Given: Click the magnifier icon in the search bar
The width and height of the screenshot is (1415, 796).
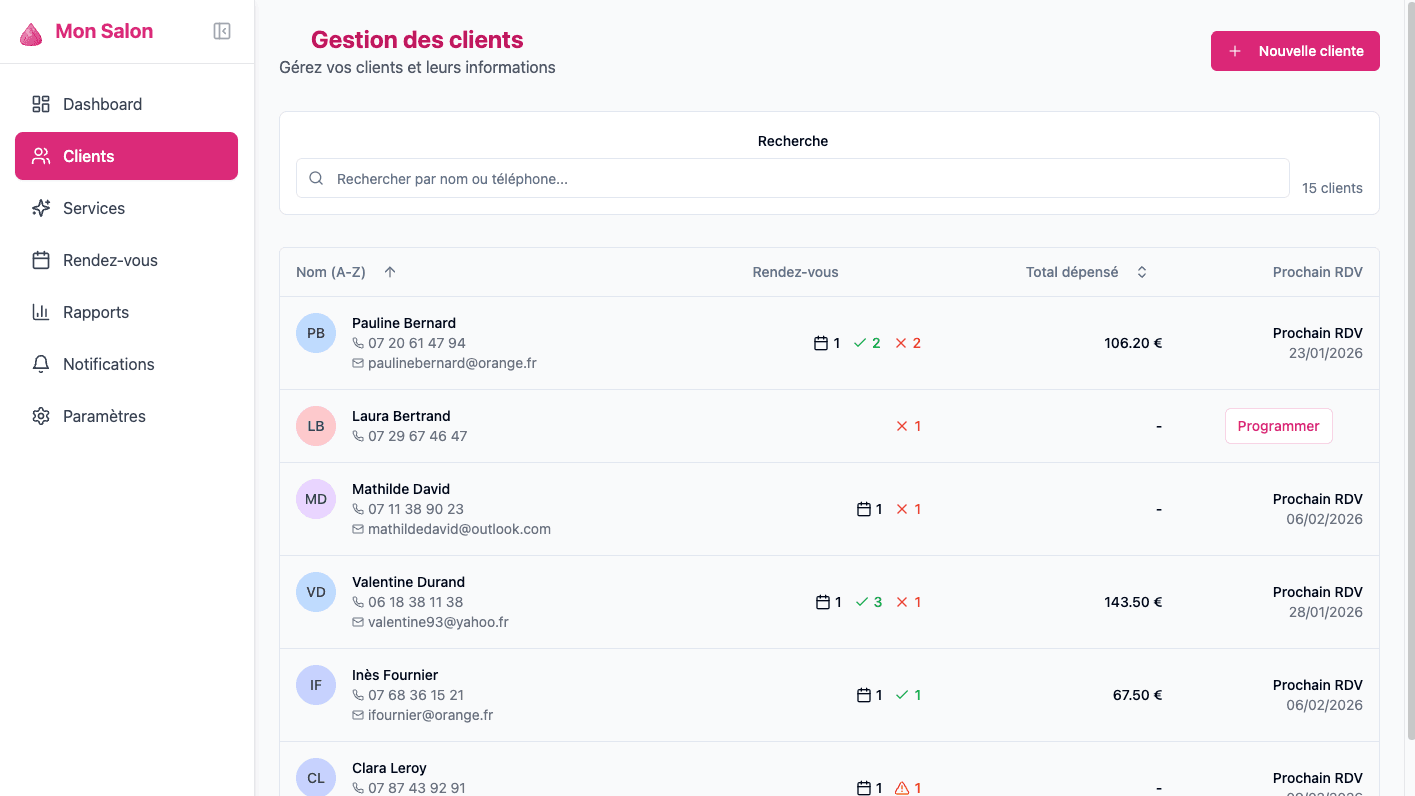Looking at the screenshot, I should (316, 177).
